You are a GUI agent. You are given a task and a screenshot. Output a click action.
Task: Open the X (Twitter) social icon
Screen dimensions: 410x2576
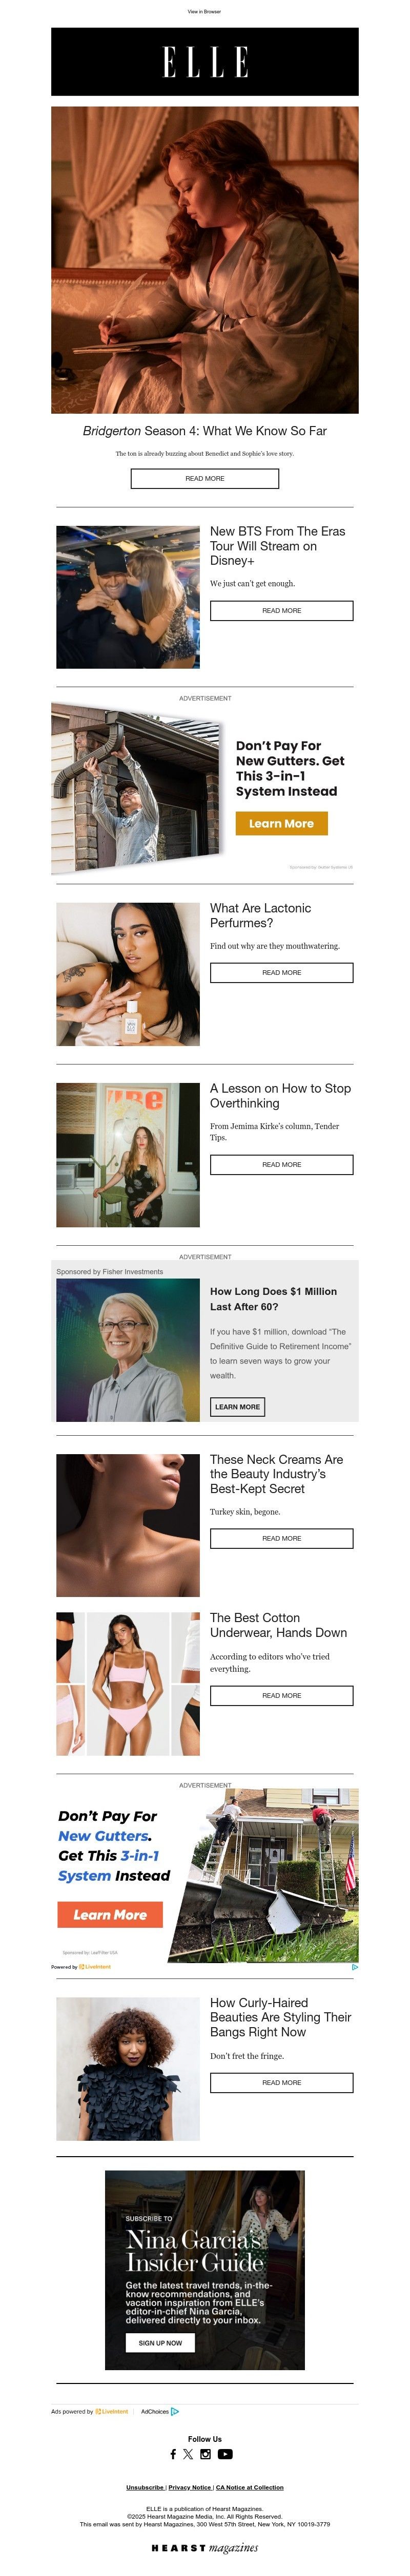pos(188,2454)
